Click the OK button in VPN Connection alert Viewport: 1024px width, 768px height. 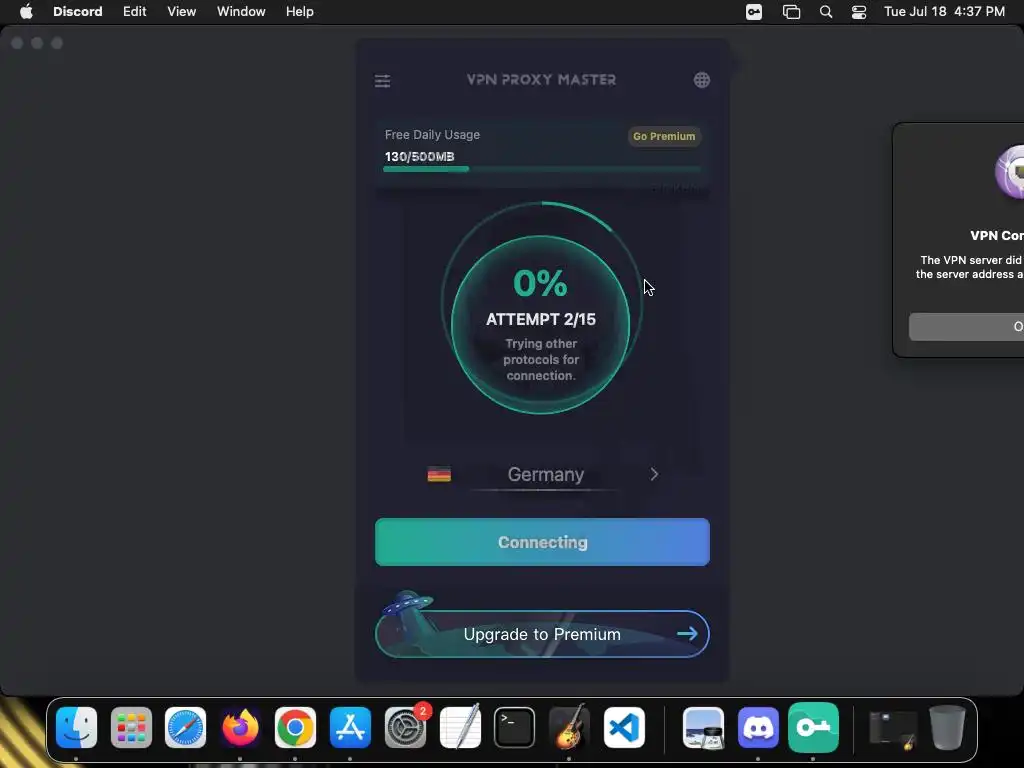pos(967,327)
